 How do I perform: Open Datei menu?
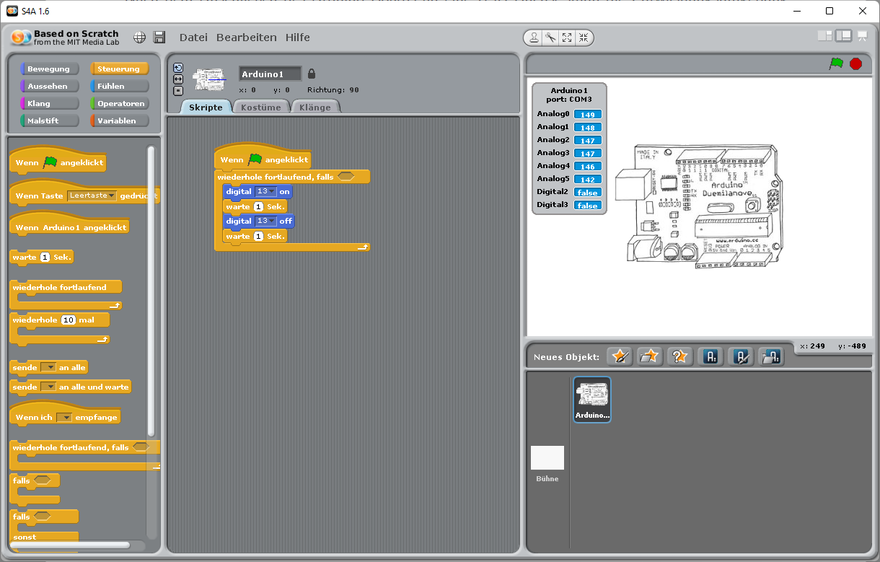[x=193, y=37]
